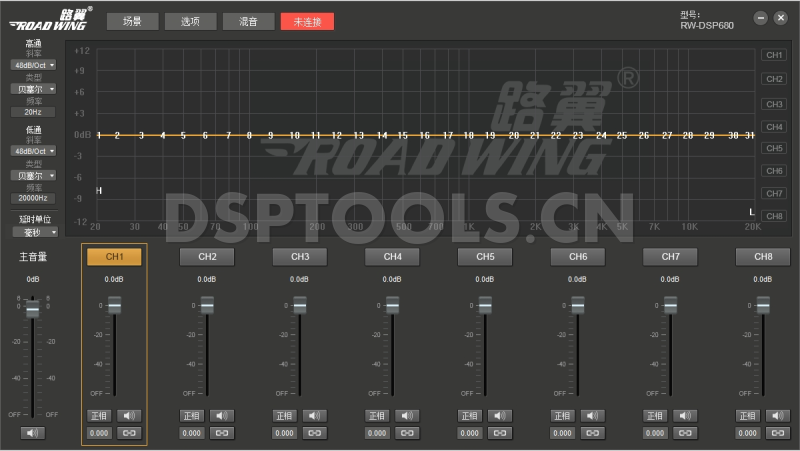Image resolution: width=800 pixels, height=451 pixels.
Task: Show CH5 curve in graph side list
Action: pyautogui.click(x=774, y=148)
